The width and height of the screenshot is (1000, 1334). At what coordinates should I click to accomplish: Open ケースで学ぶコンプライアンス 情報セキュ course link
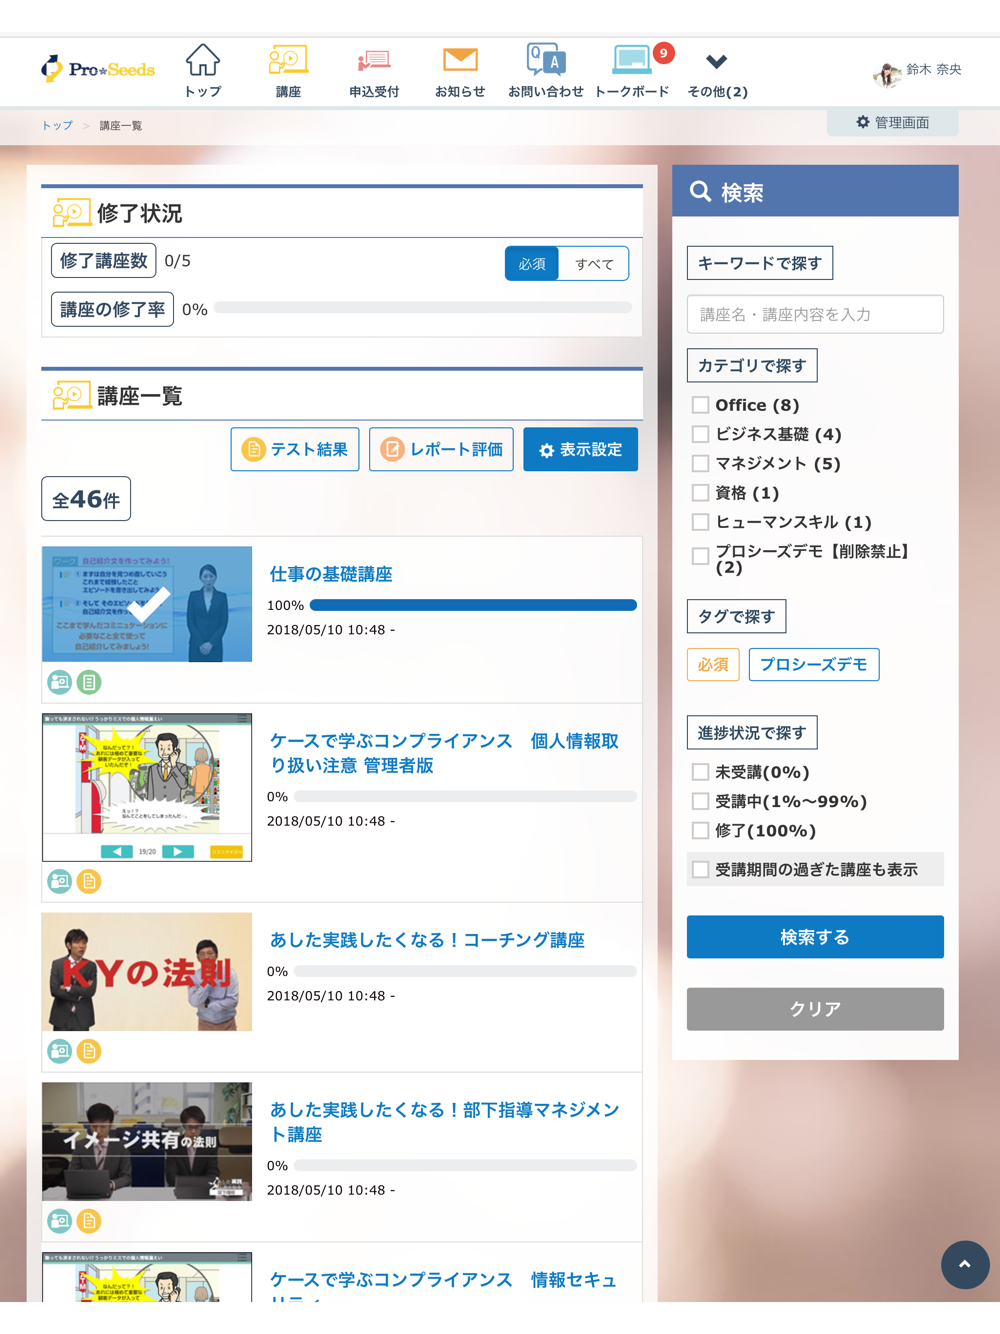click(443, 1284)
